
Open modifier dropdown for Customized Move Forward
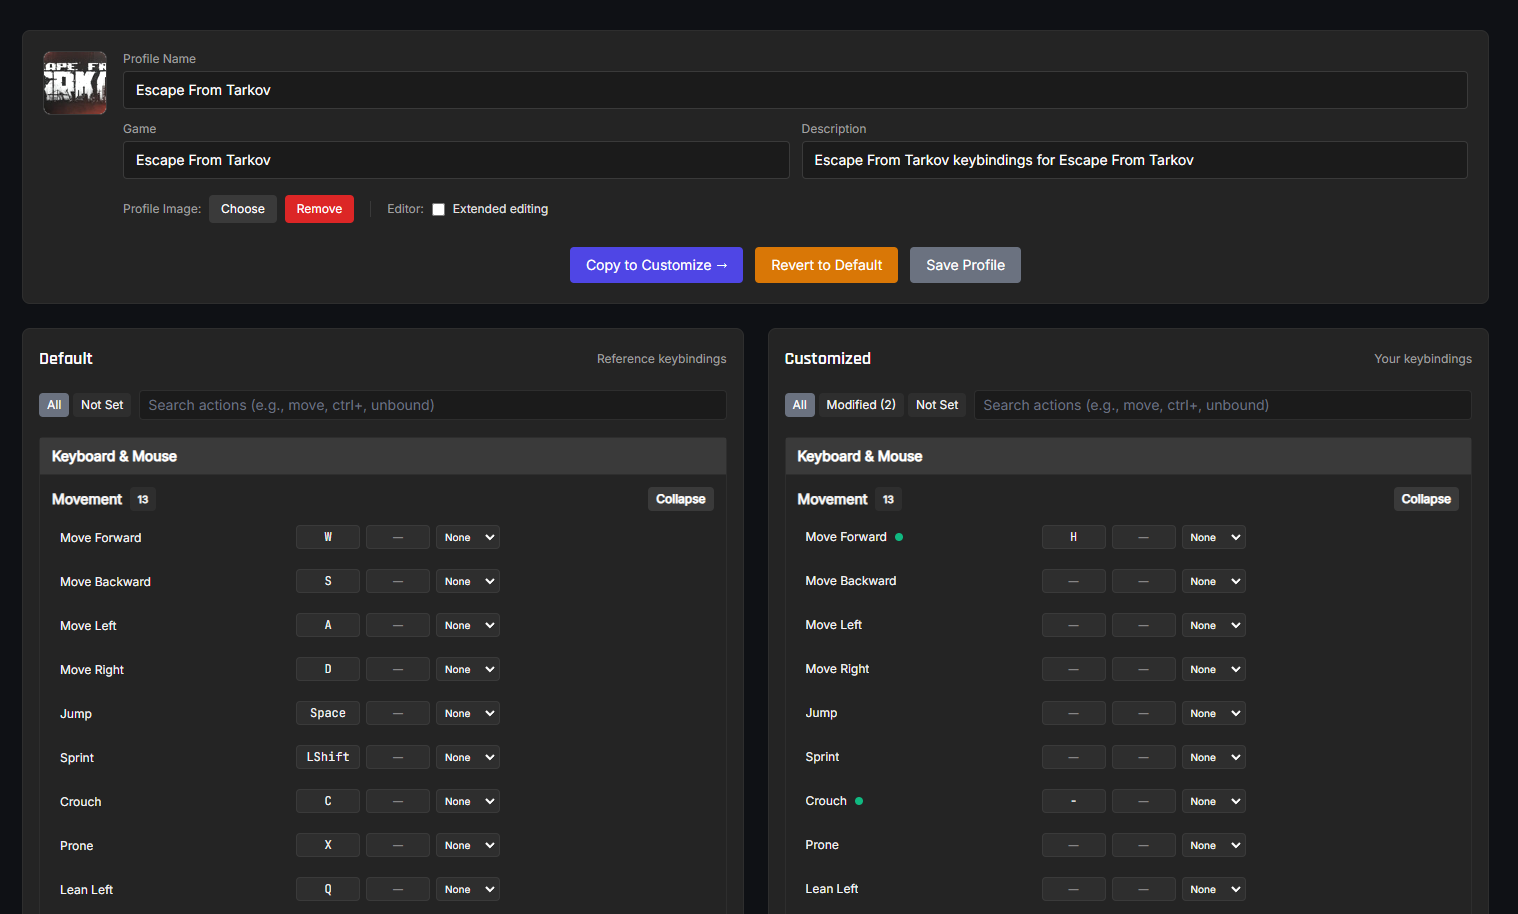pos(1214,537)
